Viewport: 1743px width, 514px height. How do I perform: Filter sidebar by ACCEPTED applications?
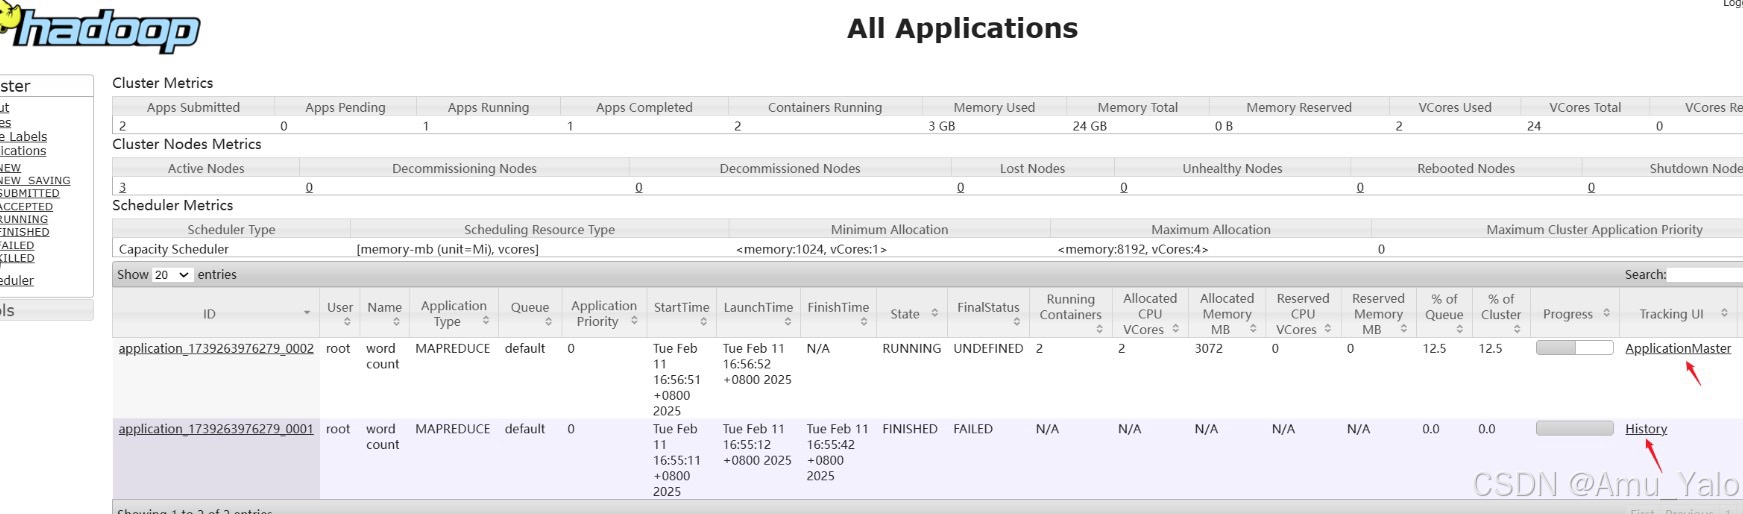pyautogui.click(x=26, y=206)
